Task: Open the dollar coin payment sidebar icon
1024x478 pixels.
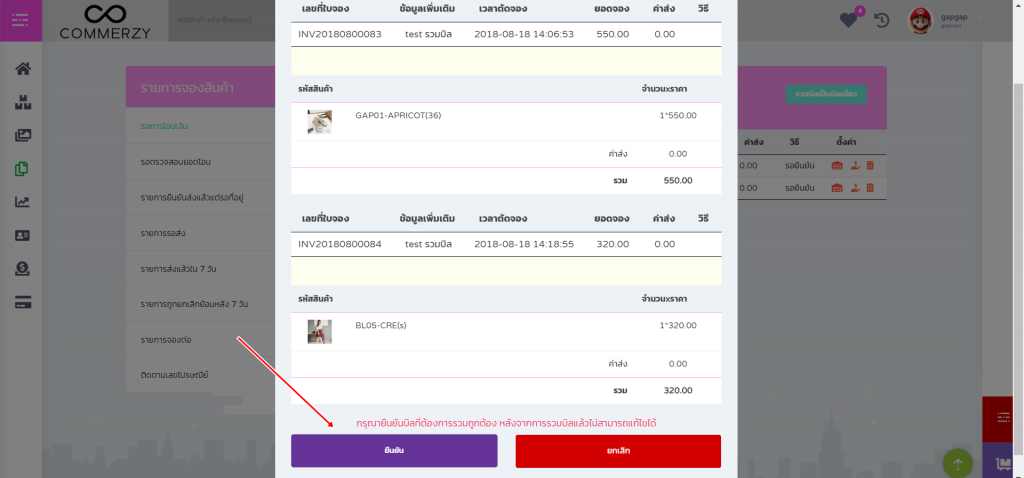Action: 23,268
